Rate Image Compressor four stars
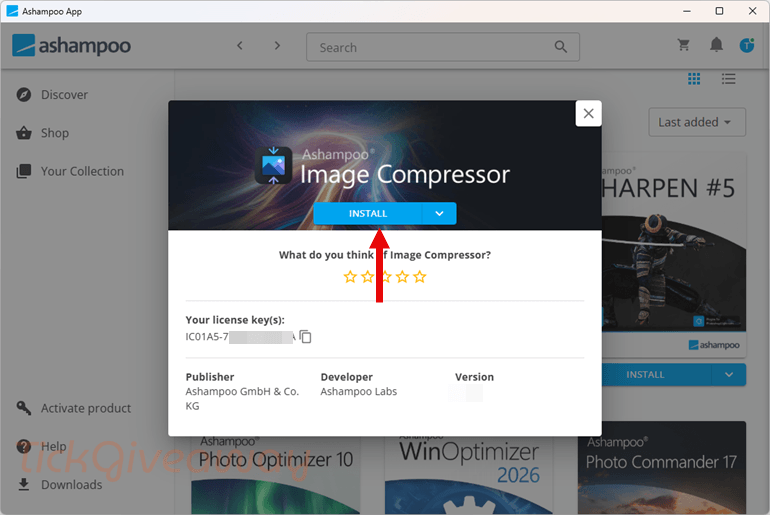The image size is (770, 515). click(402, 277)
